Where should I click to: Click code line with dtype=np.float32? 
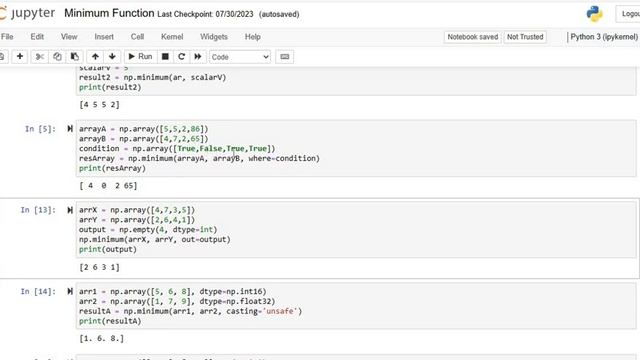pyautogui.click(x=177, y=301)
